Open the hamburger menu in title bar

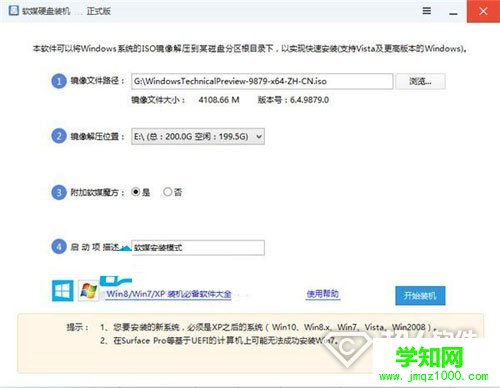coord(427,11)
